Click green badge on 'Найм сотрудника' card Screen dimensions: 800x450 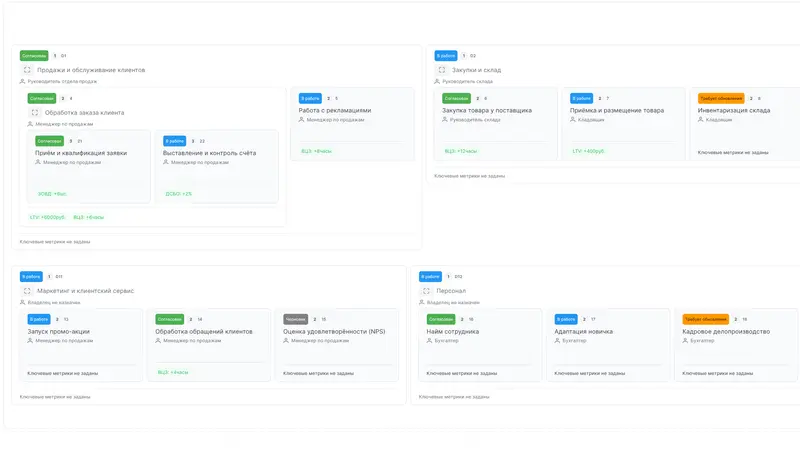441,319
